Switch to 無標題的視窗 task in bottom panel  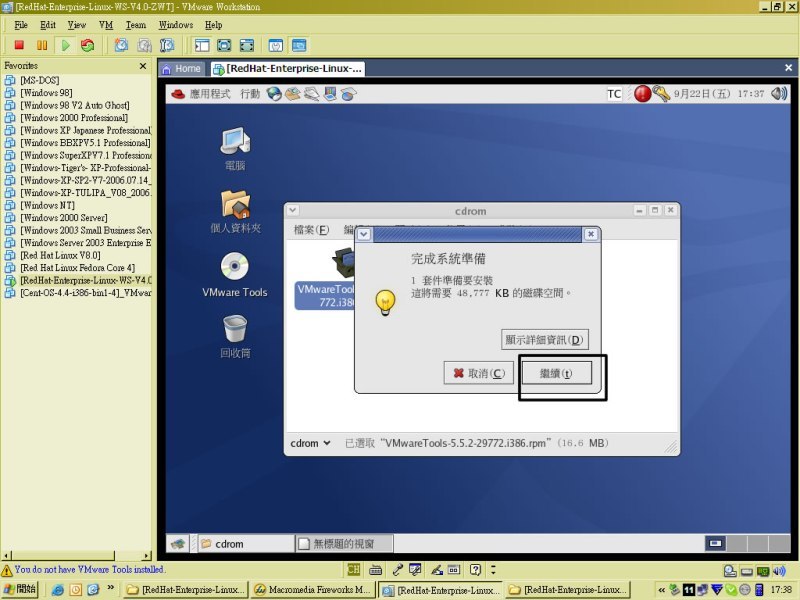(344, 544)
